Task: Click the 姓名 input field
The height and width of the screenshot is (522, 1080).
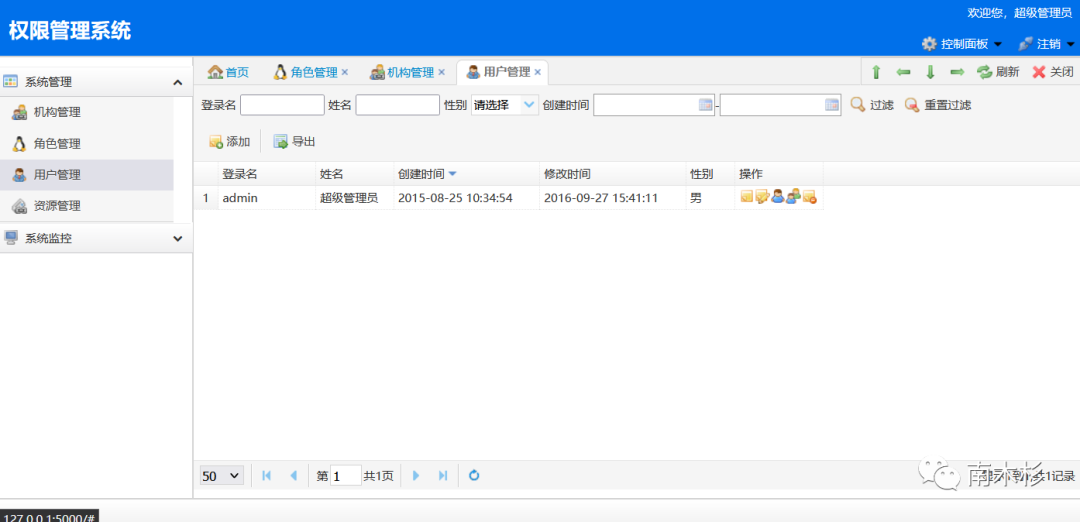Action: click(x=397, y=105)
